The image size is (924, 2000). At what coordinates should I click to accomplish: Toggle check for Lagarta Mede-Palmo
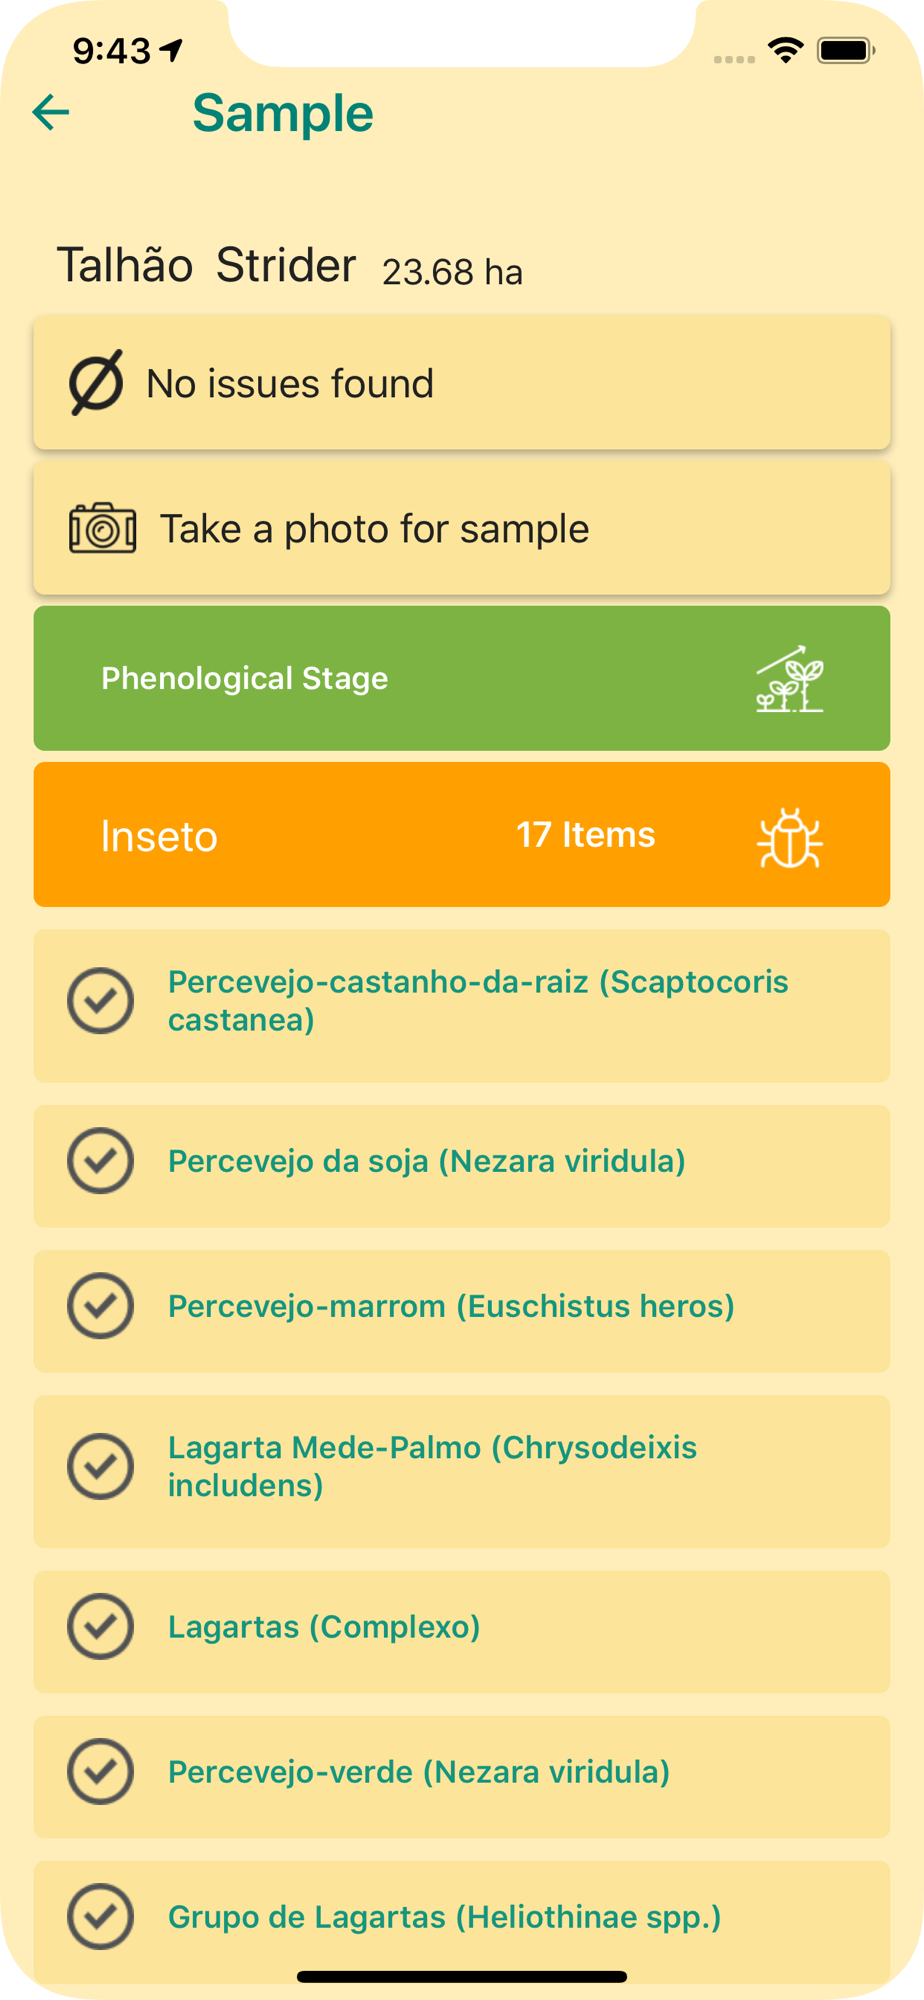click(x=101, y=1466)
